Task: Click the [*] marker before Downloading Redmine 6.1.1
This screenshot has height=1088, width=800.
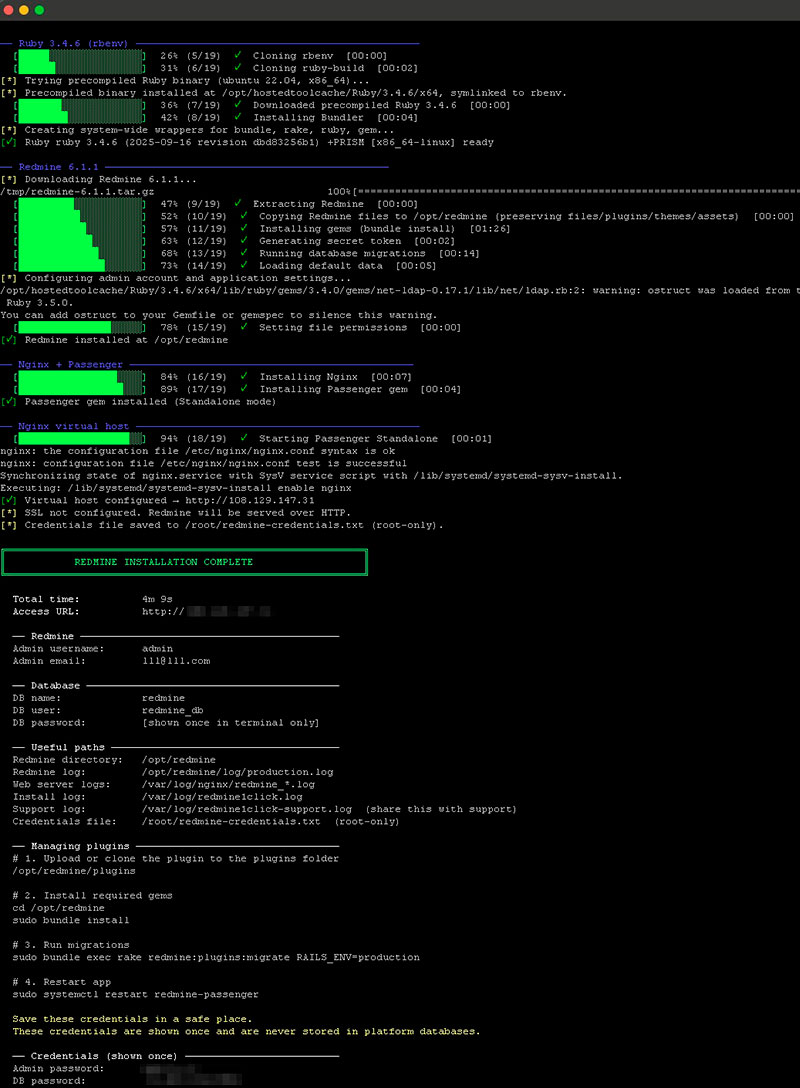Action: click(x=13, y=179)
